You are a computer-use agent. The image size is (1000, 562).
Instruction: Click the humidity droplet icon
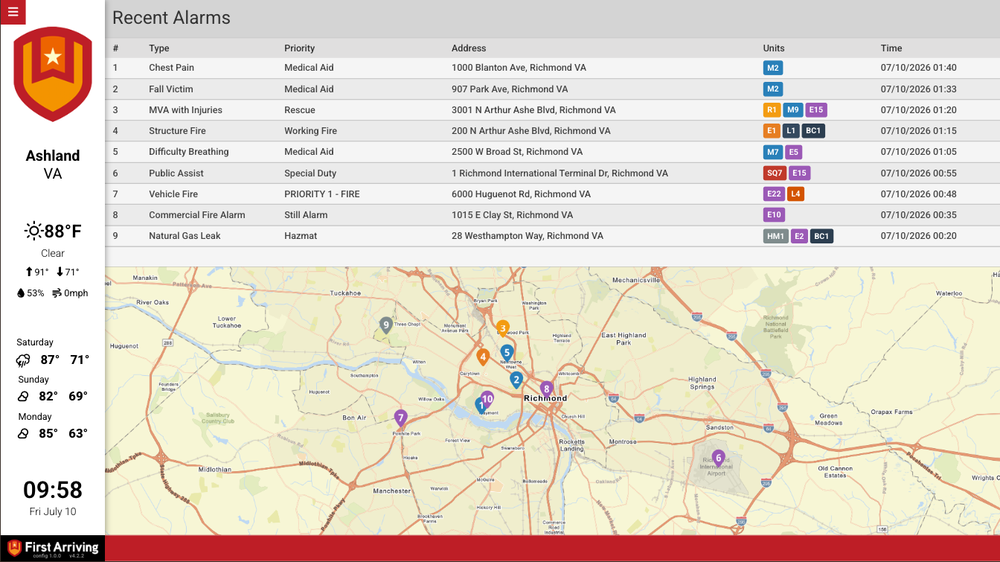pos(20,293)
